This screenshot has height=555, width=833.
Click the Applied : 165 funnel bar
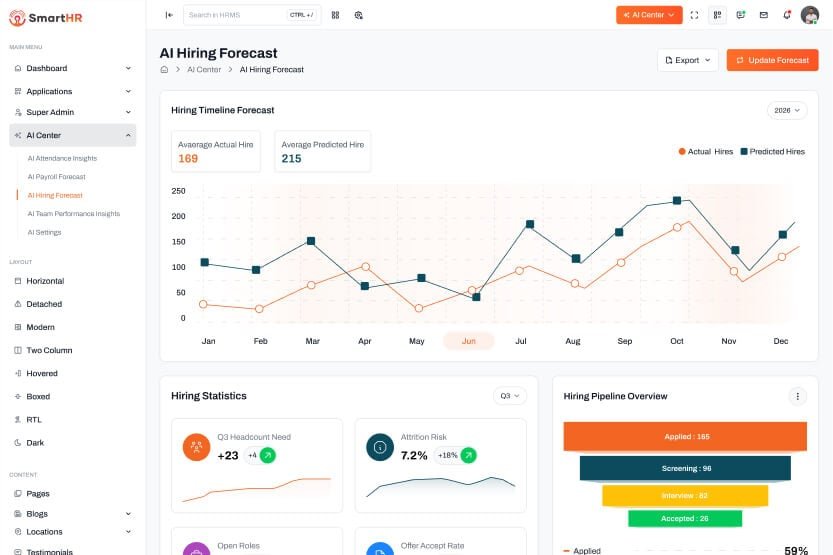coord(685,436)
